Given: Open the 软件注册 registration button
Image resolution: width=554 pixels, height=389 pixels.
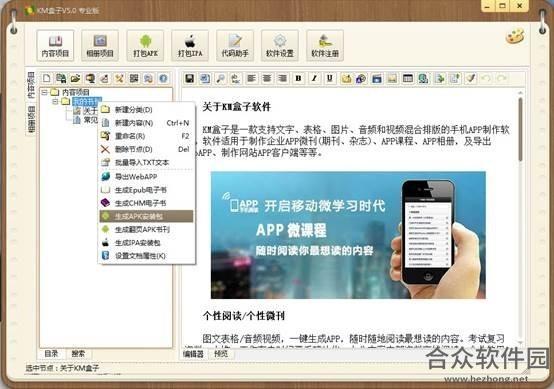Looking at the screenshot, I should point(325,45).
